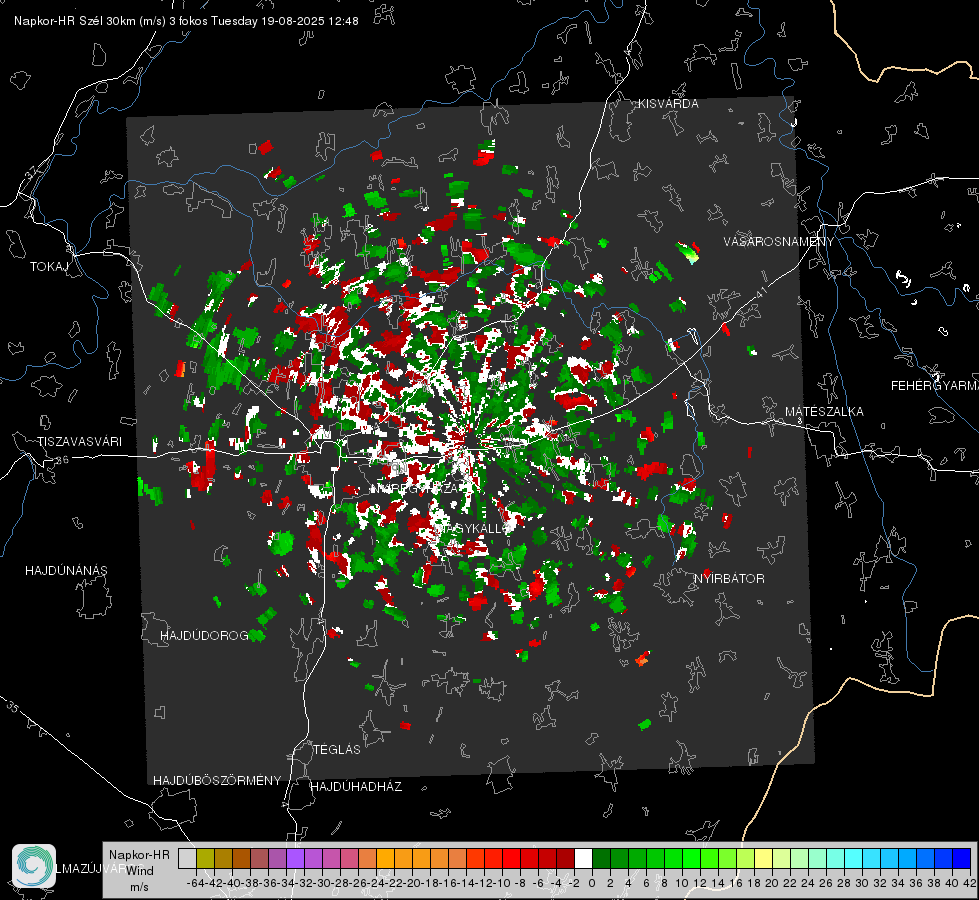Click the pale yellow swatch between 18 and 20

click(x=764, y=858)
